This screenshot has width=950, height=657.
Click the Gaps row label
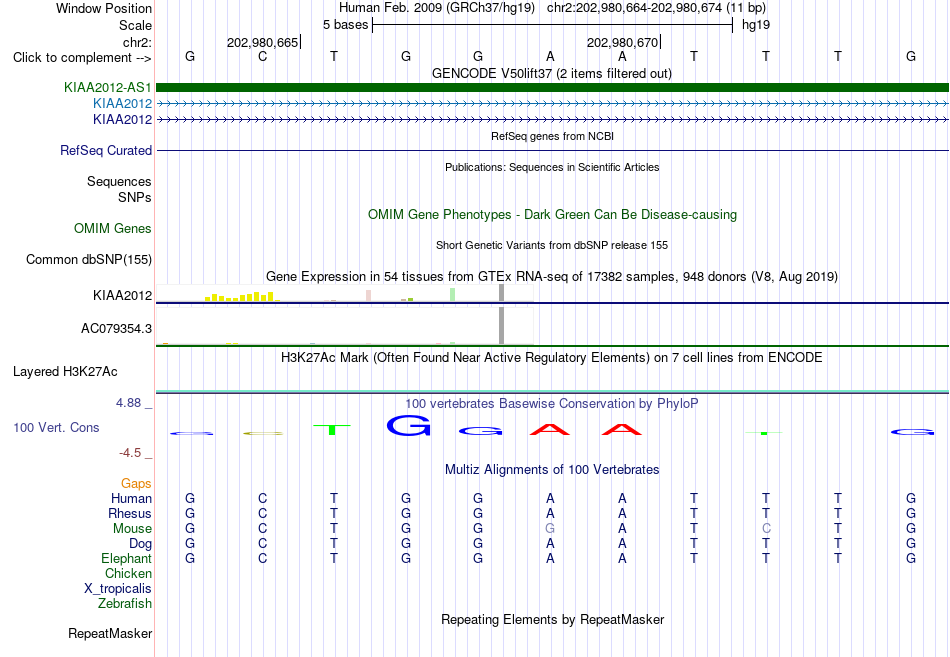[136, 484]
